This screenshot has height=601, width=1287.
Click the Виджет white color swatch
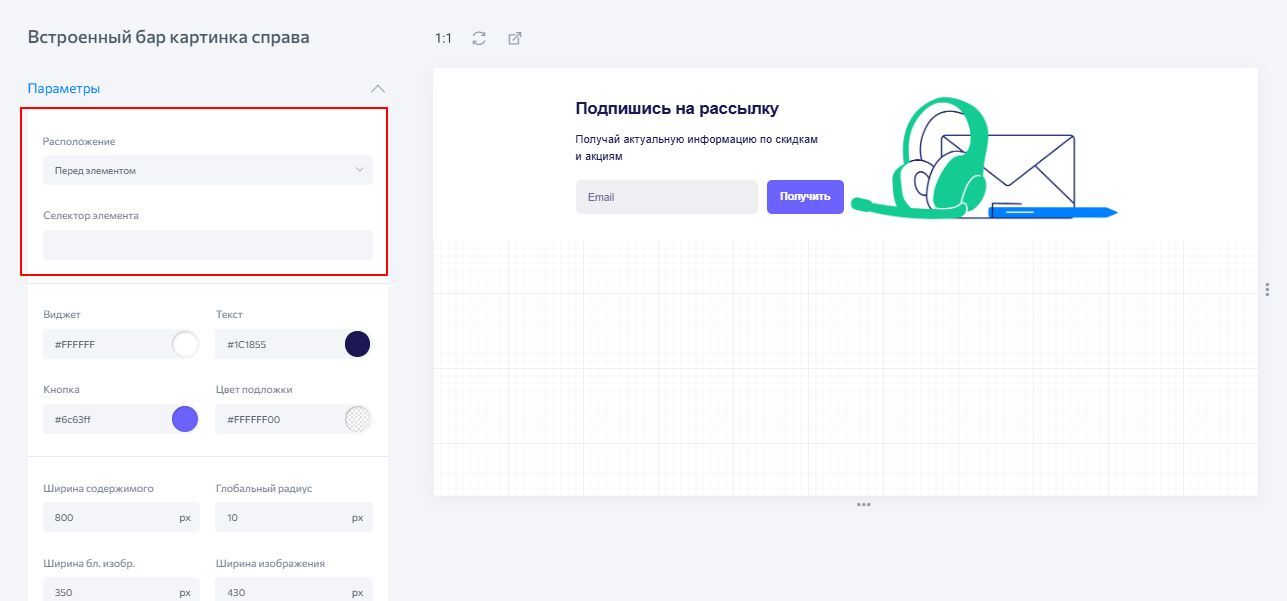pyautogui.click(x=185, y=345)
